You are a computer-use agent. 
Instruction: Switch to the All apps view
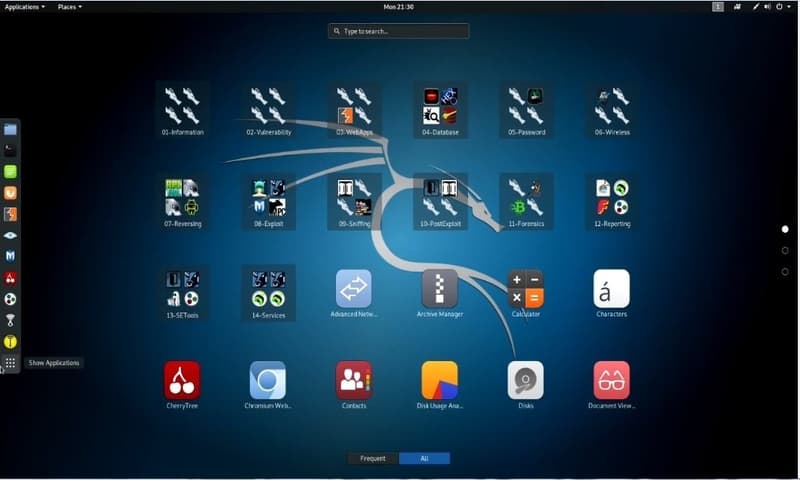424,459
